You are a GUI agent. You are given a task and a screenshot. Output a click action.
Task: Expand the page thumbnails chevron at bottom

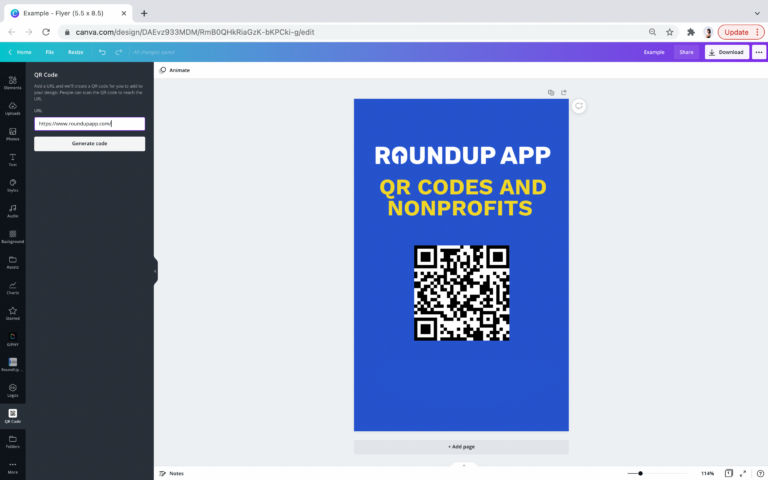[464, 465]
